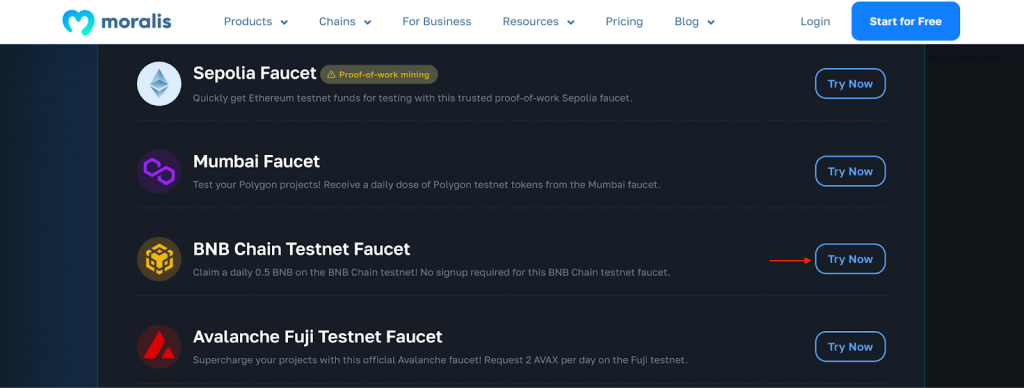Click the Moralis logo icon
The width and height of the screenshot is (1024, 388).
(78, 22)
